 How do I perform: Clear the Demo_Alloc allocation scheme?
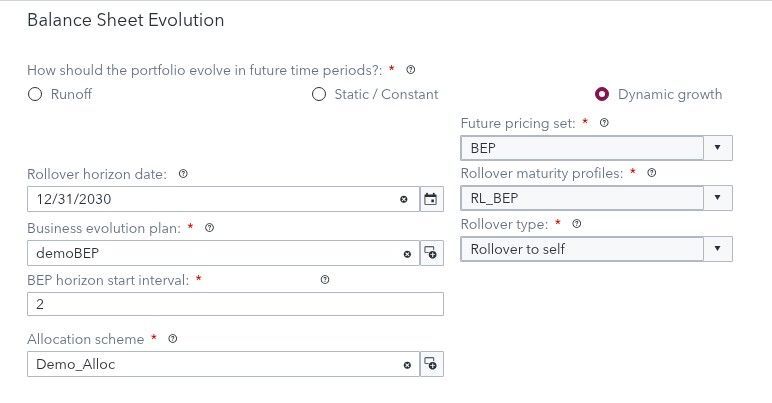(x=407, y=365)
